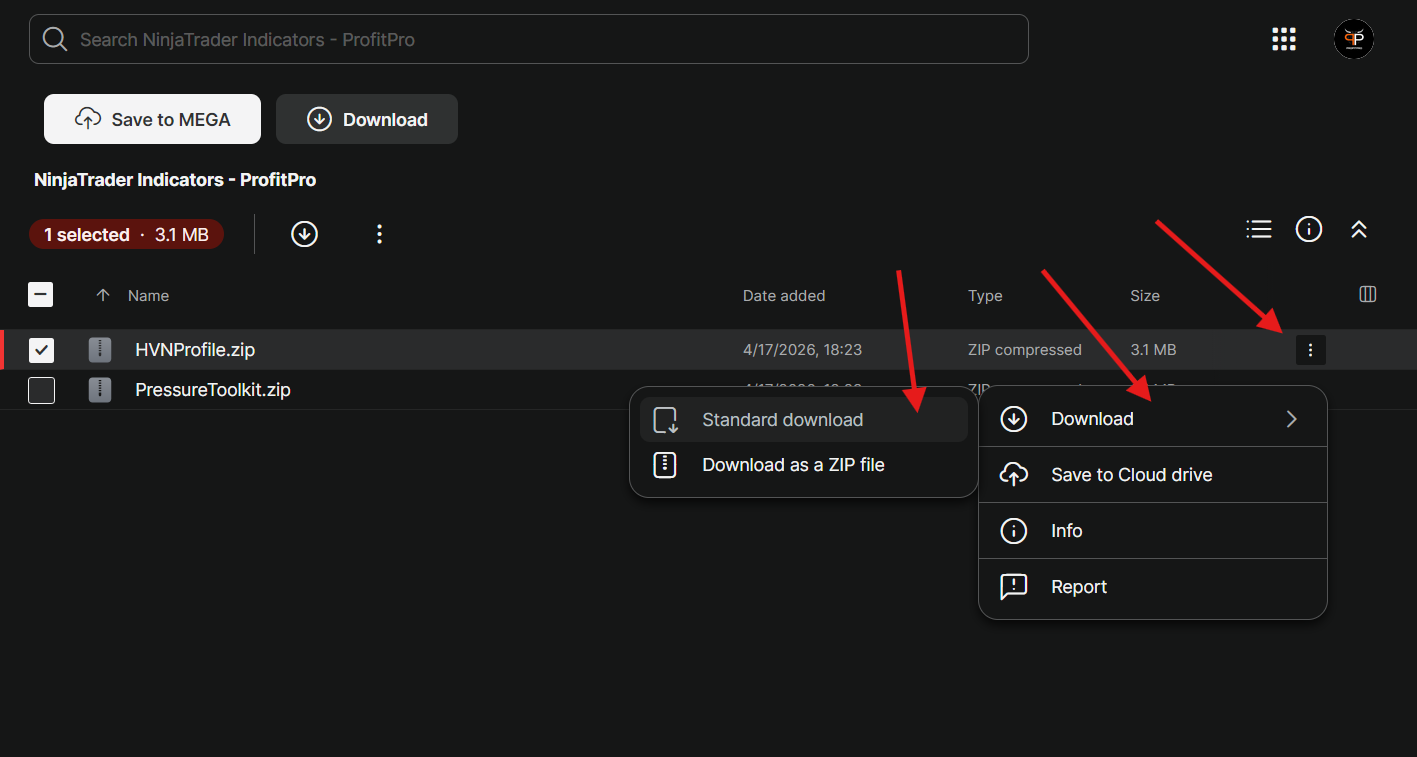The height and width of the screenshot is (757, 1417).
Task: Open three-dot menu for HVNProfile.zip row
Action: [x=1310, y=350]
